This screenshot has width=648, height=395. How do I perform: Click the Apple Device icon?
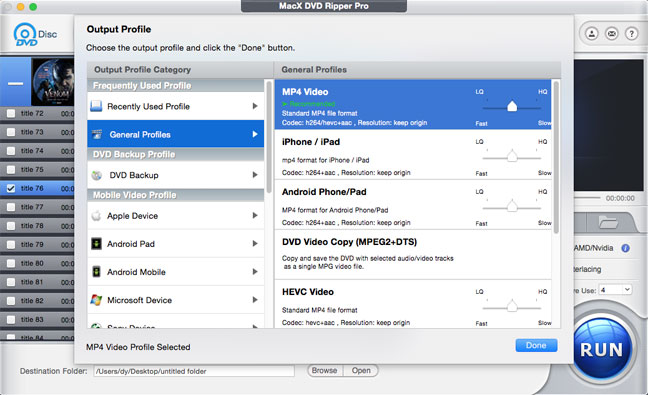click(96, 216)
